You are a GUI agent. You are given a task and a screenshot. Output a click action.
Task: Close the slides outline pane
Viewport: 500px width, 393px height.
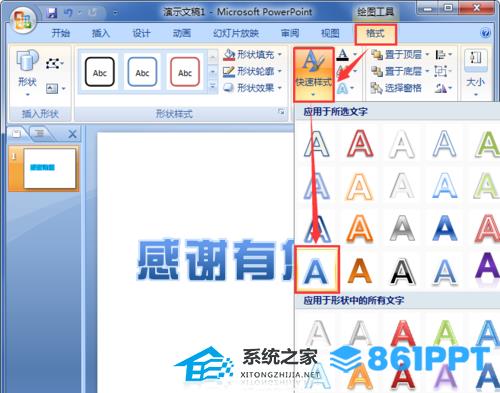click(x=72, y=134)
